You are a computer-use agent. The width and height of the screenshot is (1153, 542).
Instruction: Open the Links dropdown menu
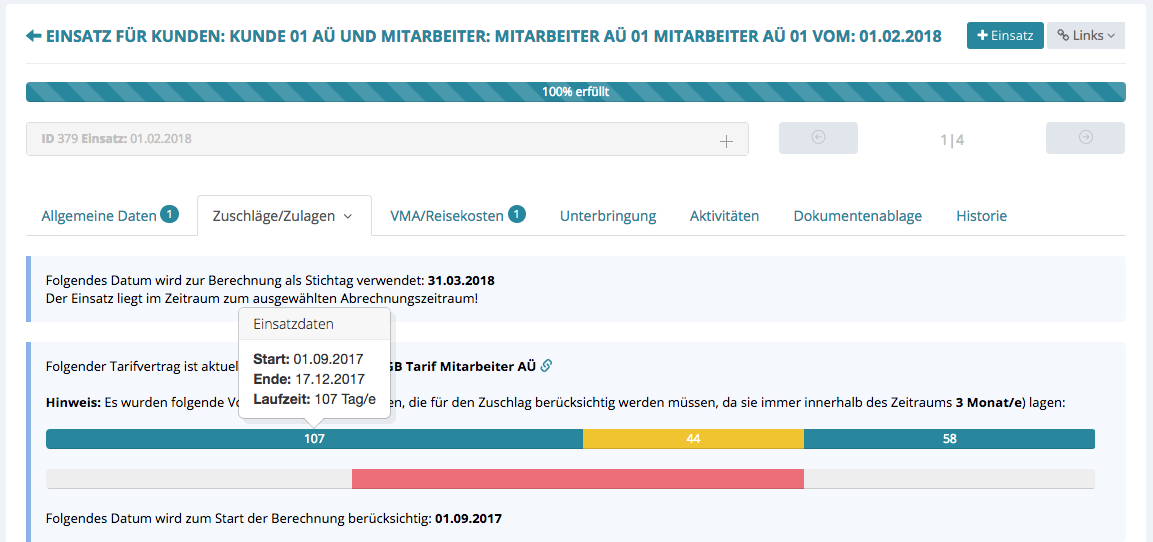pos(1085,35)
